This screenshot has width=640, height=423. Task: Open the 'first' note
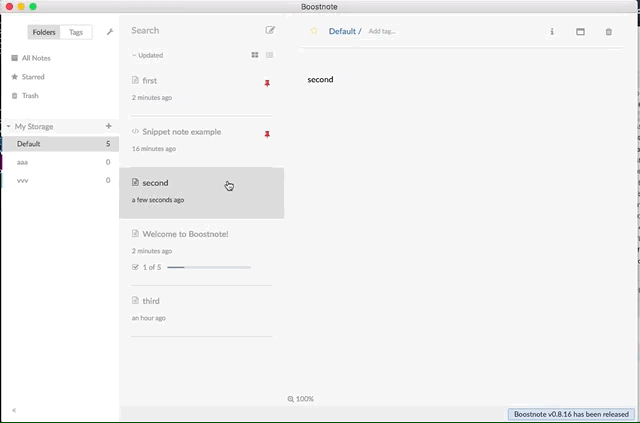(x=202, y=90)
